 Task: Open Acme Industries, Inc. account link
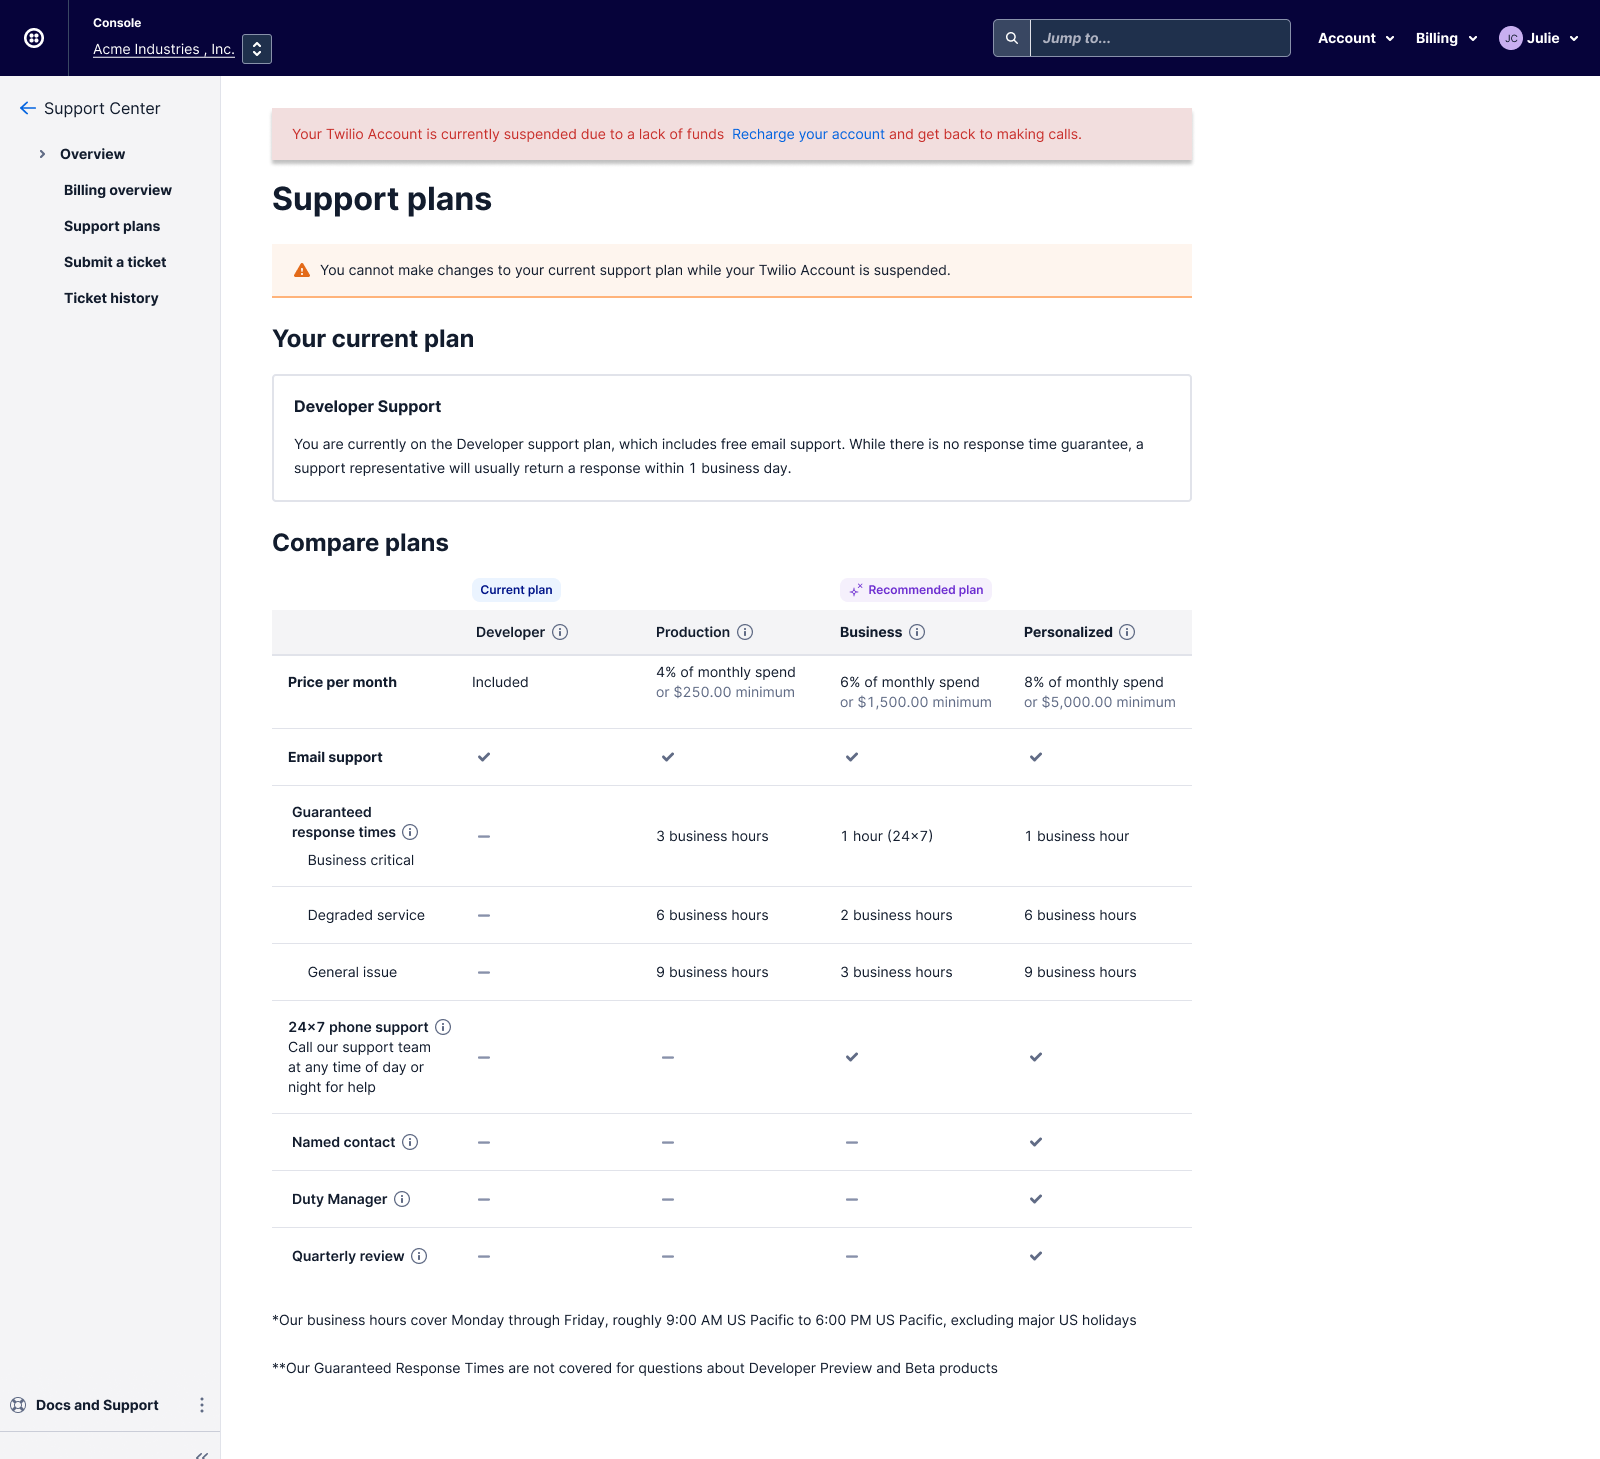(164, 49)
